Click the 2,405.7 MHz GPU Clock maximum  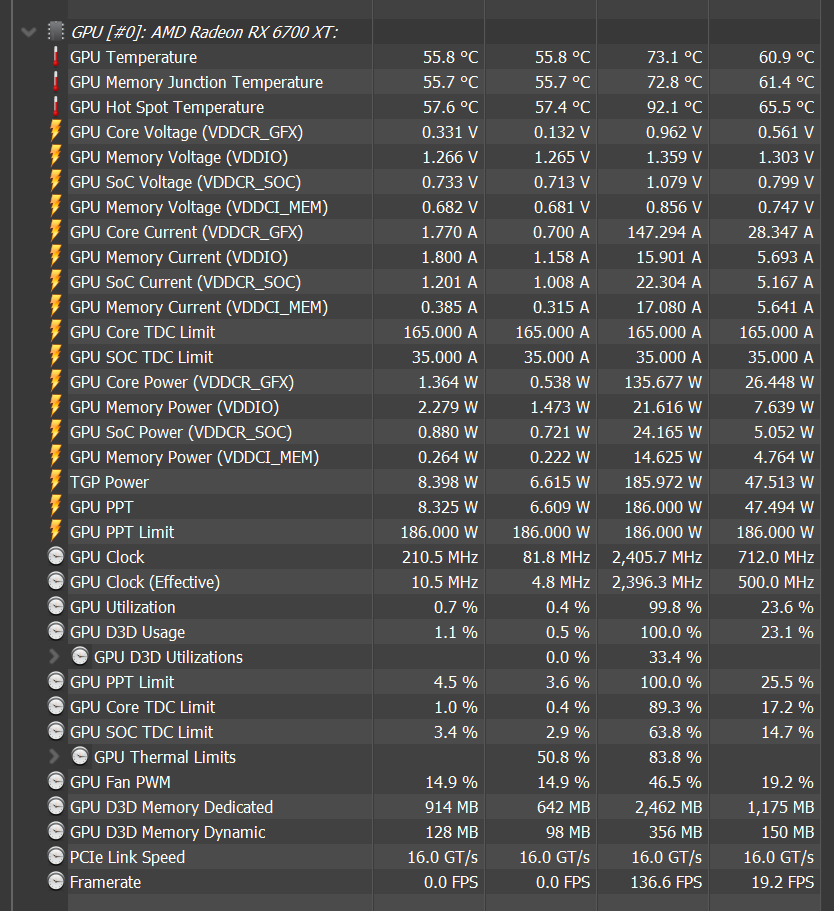pyautogui.click(x=657, y=557)
